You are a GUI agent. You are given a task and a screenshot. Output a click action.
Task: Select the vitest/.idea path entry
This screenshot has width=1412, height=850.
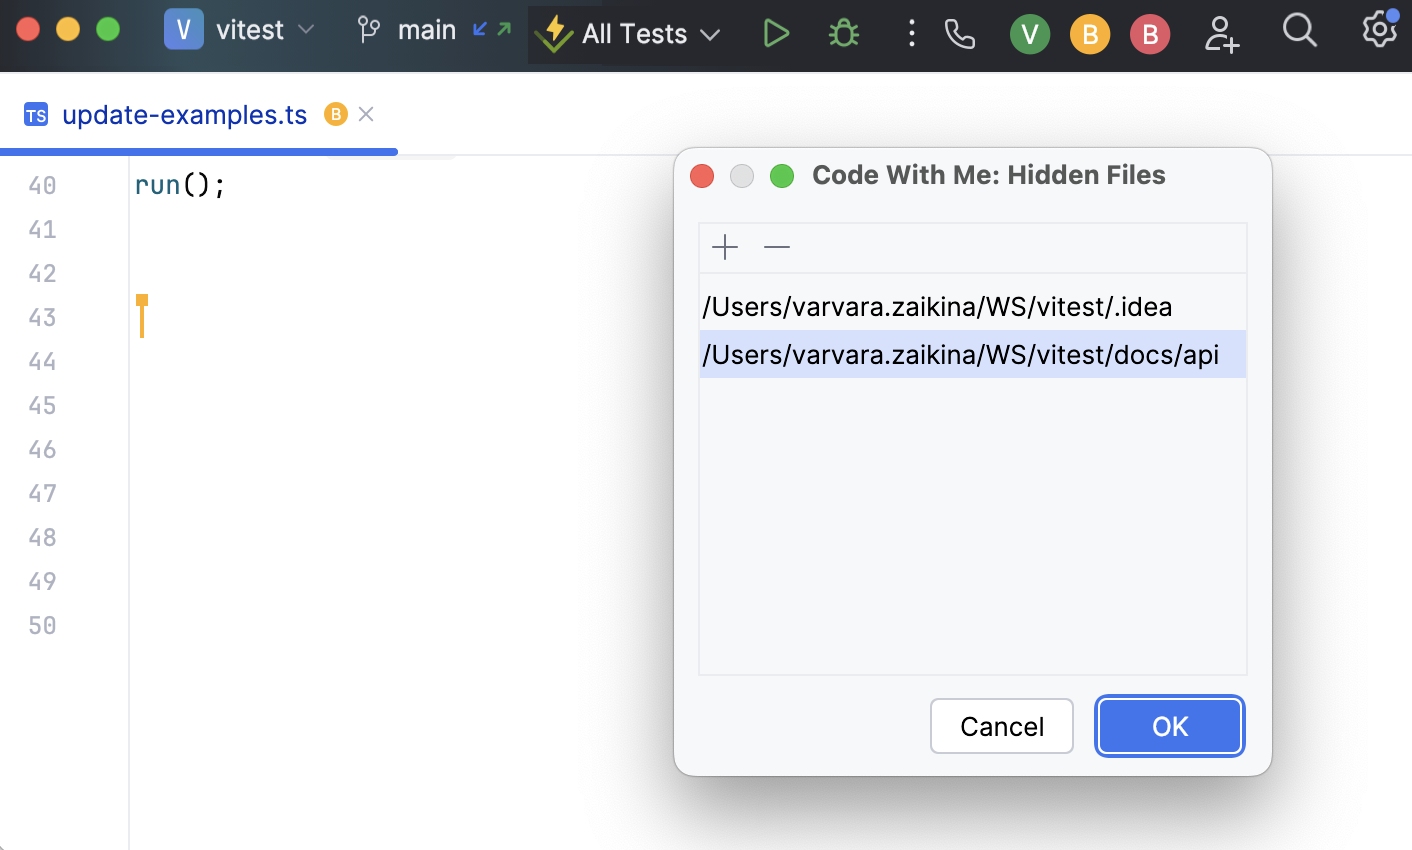click(x=937, y=307)
